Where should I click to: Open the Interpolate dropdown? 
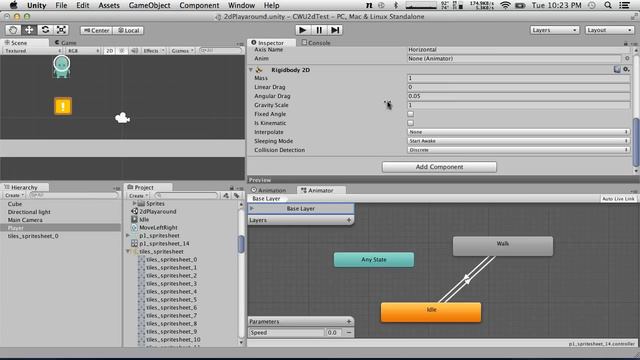pyautogui.click(x=518, y=132)
